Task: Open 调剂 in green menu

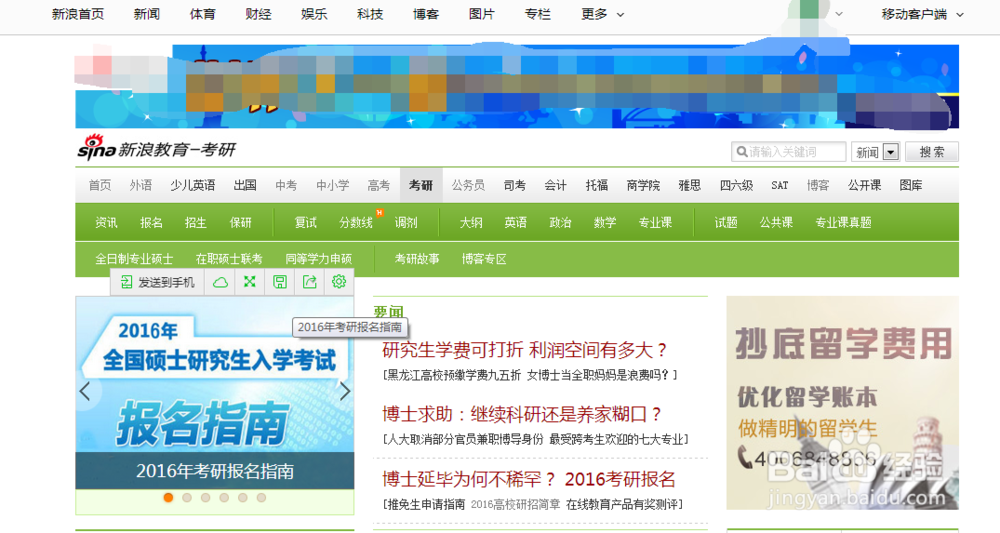Action: 406,222
